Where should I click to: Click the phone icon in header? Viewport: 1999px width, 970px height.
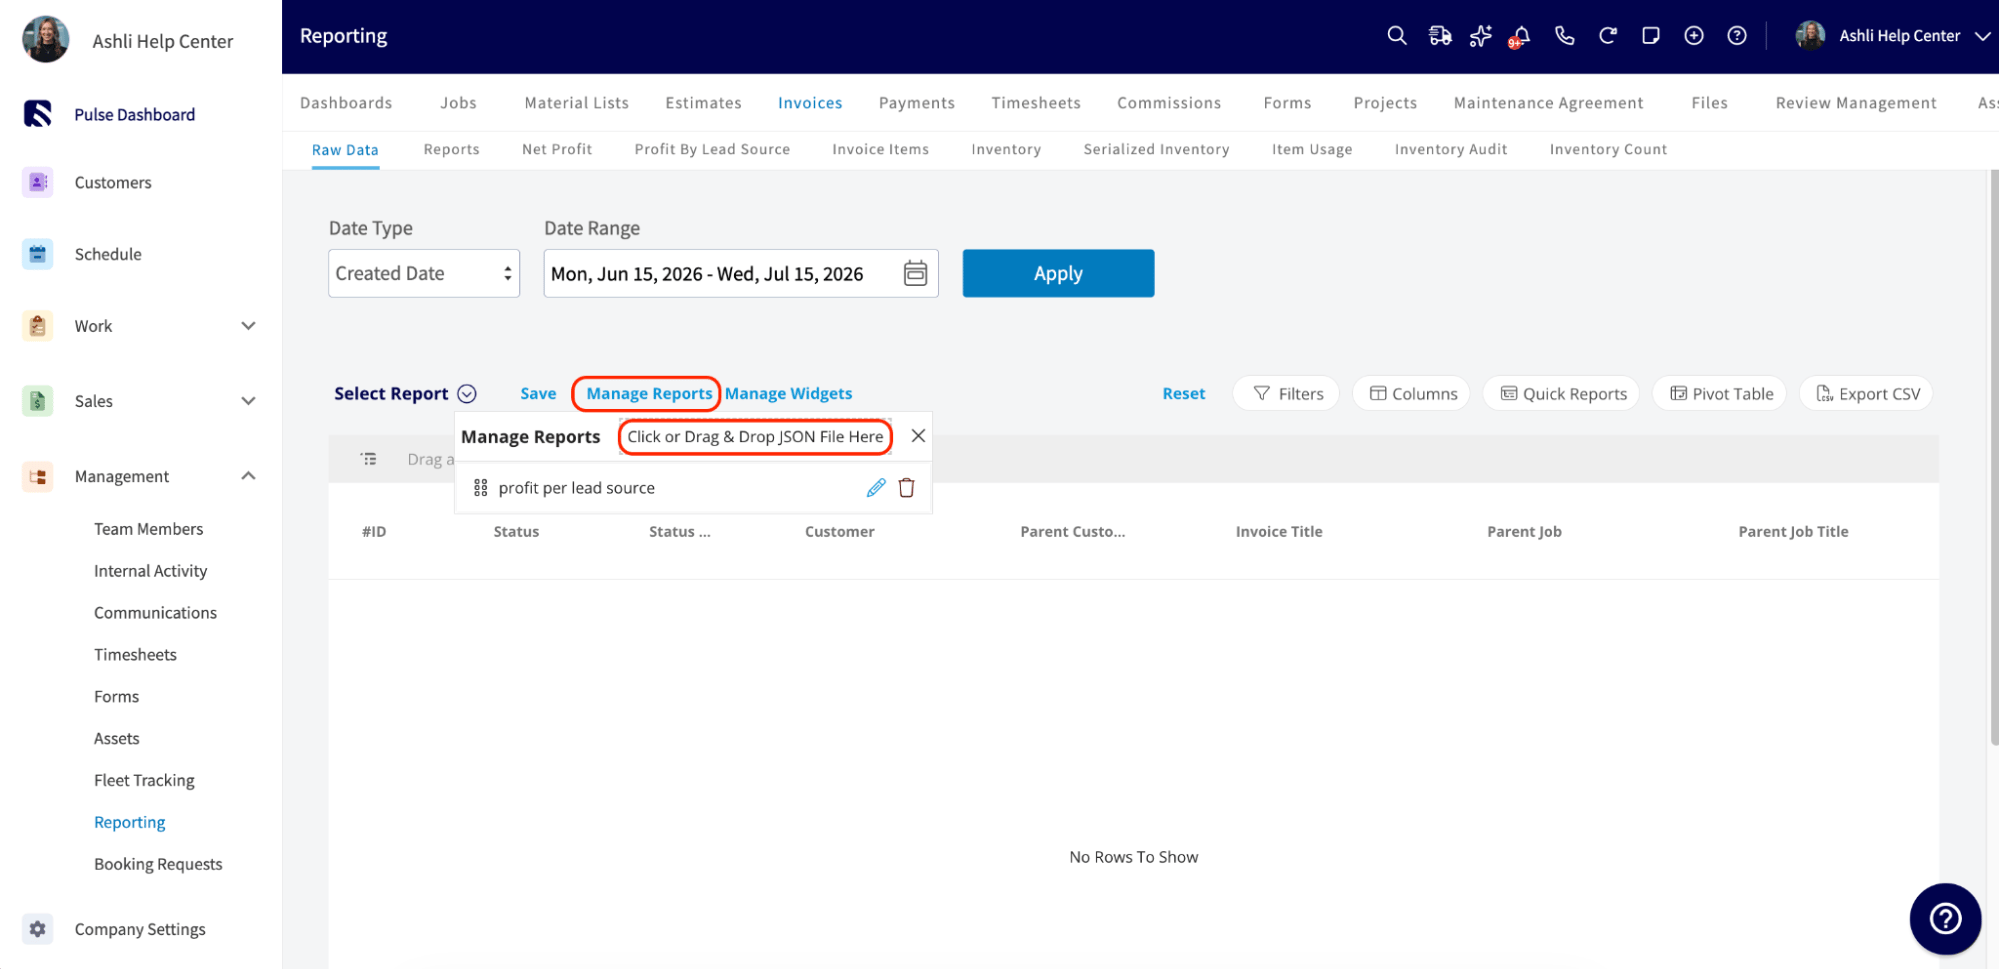coord(1565,36)
